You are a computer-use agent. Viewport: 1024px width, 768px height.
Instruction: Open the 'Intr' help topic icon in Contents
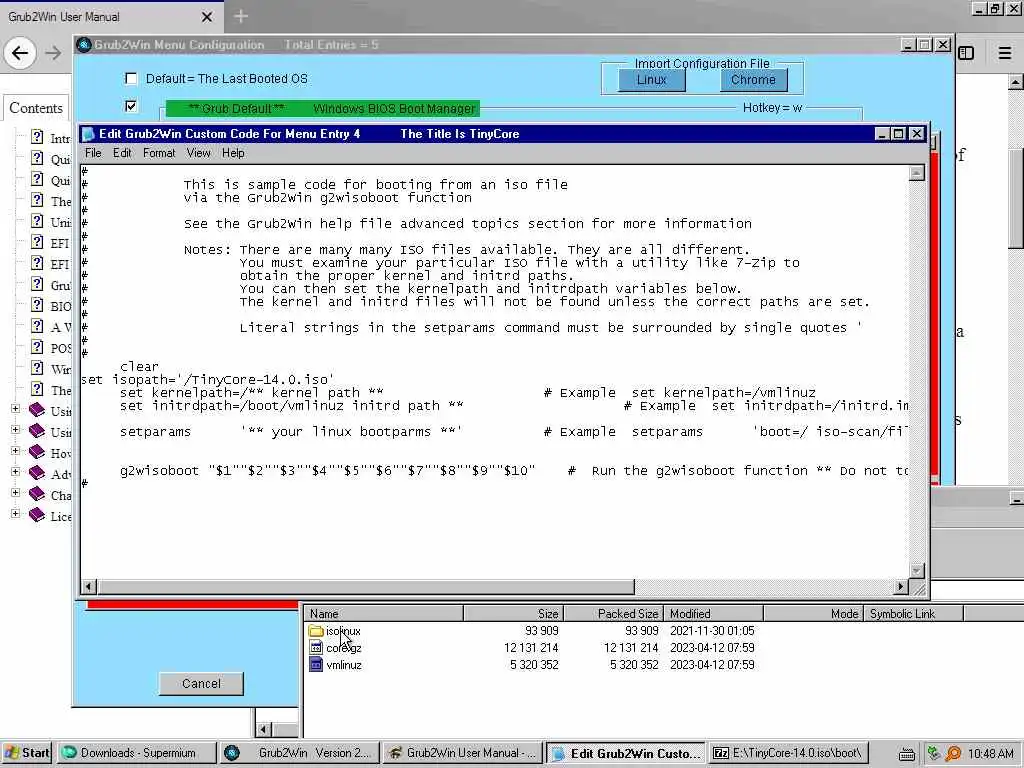[37, 137]
